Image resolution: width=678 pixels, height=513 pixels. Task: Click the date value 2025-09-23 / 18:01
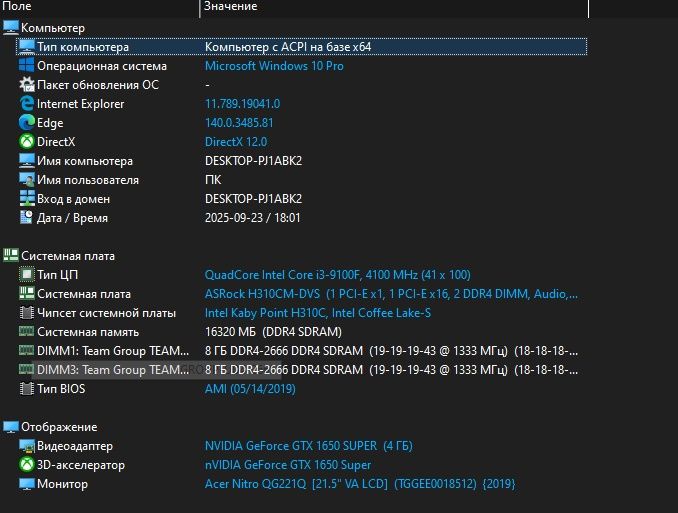[253, 218]
